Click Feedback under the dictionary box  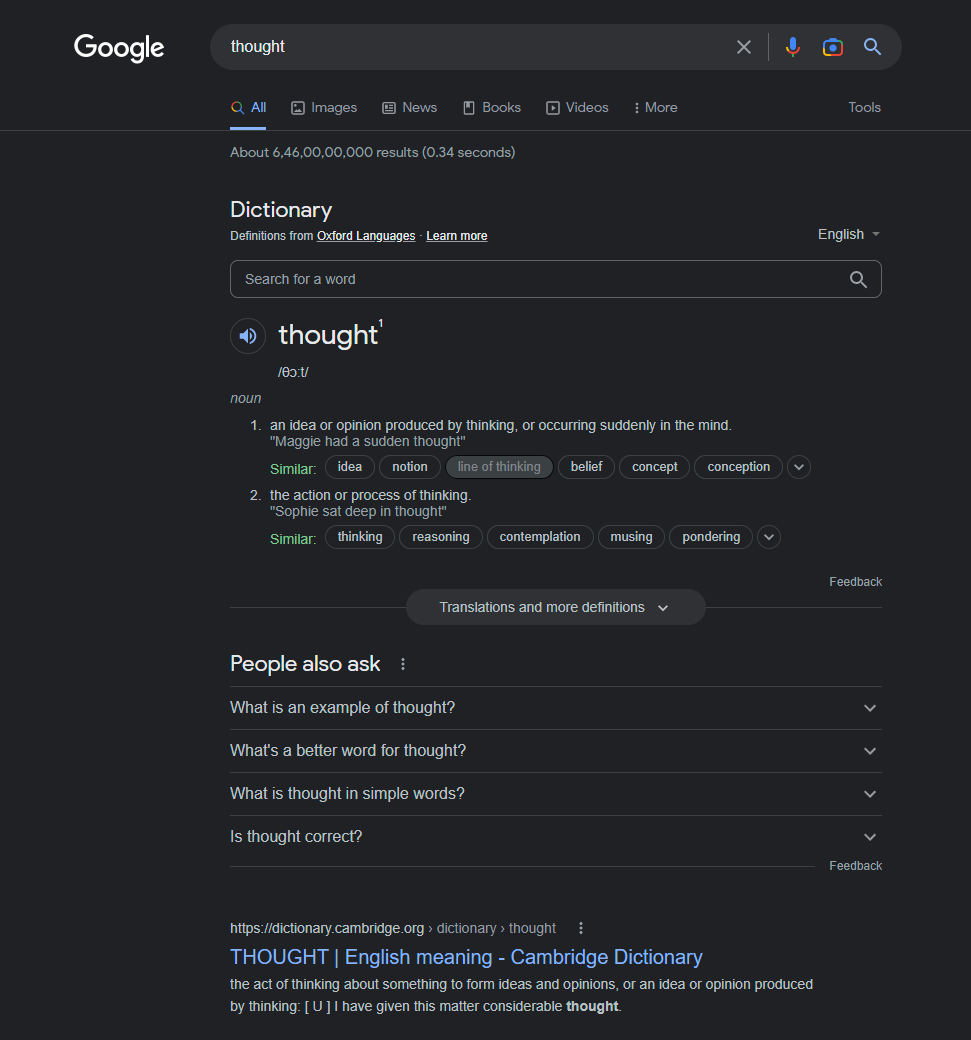[x=856, y=582]
